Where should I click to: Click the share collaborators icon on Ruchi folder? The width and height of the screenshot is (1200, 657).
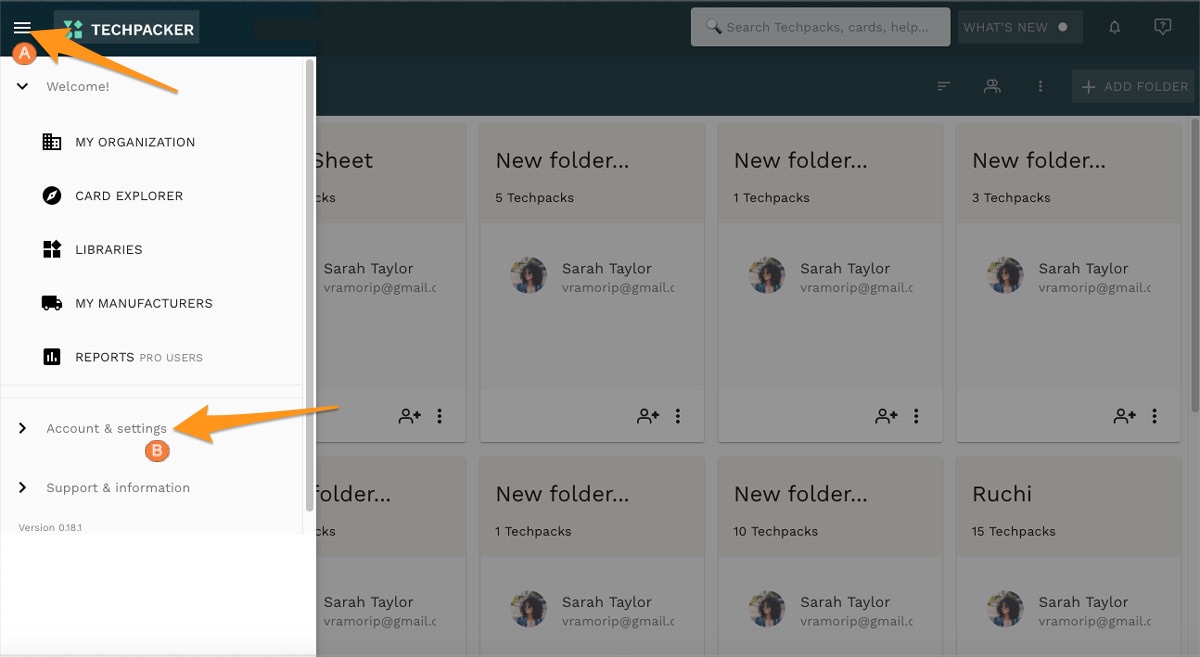tap(1124, 650)
